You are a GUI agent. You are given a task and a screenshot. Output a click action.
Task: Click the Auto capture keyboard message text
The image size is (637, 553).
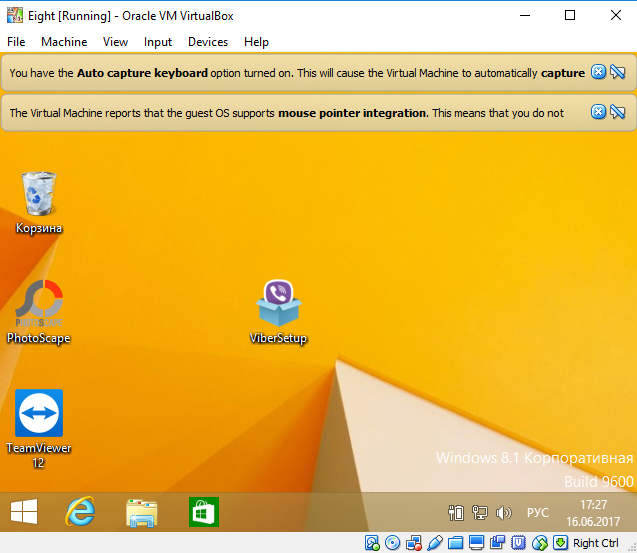297,73
